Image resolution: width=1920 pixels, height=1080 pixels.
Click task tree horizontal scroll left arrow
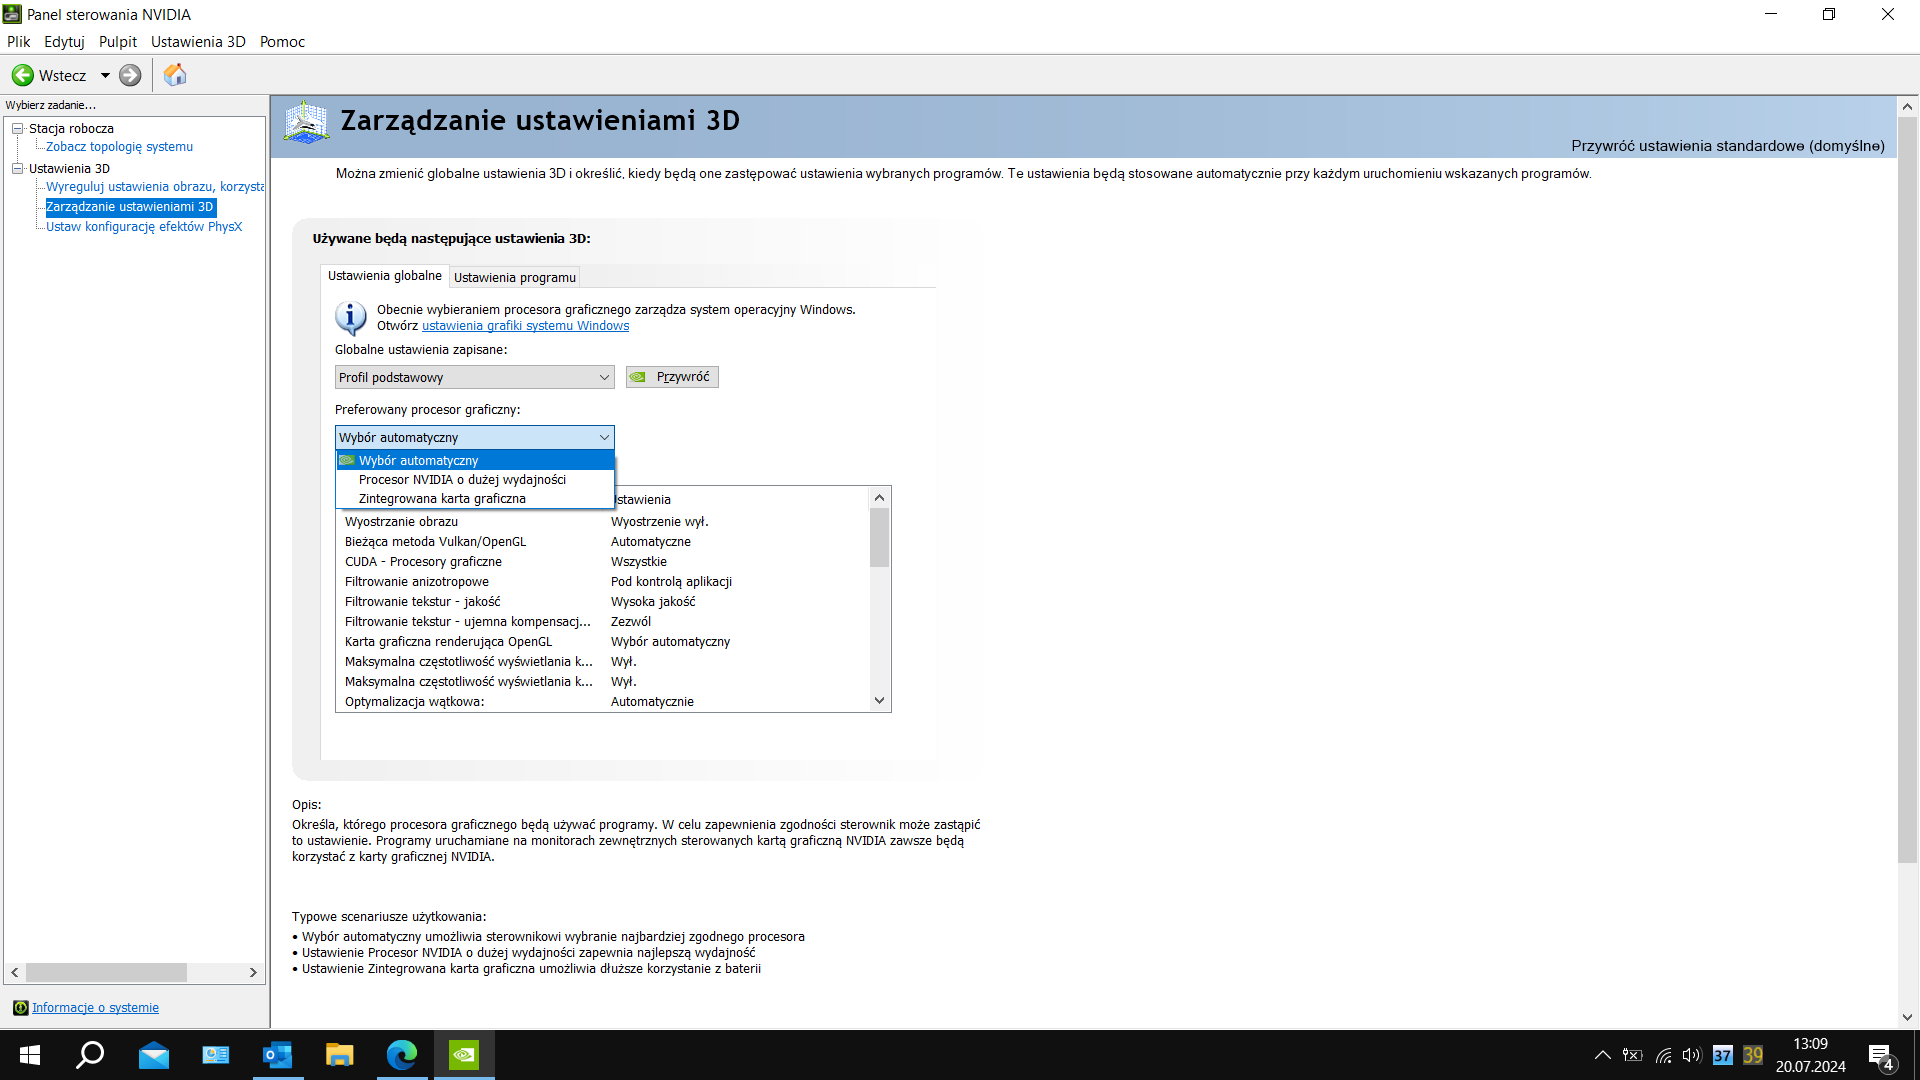(x=15, y=973)
